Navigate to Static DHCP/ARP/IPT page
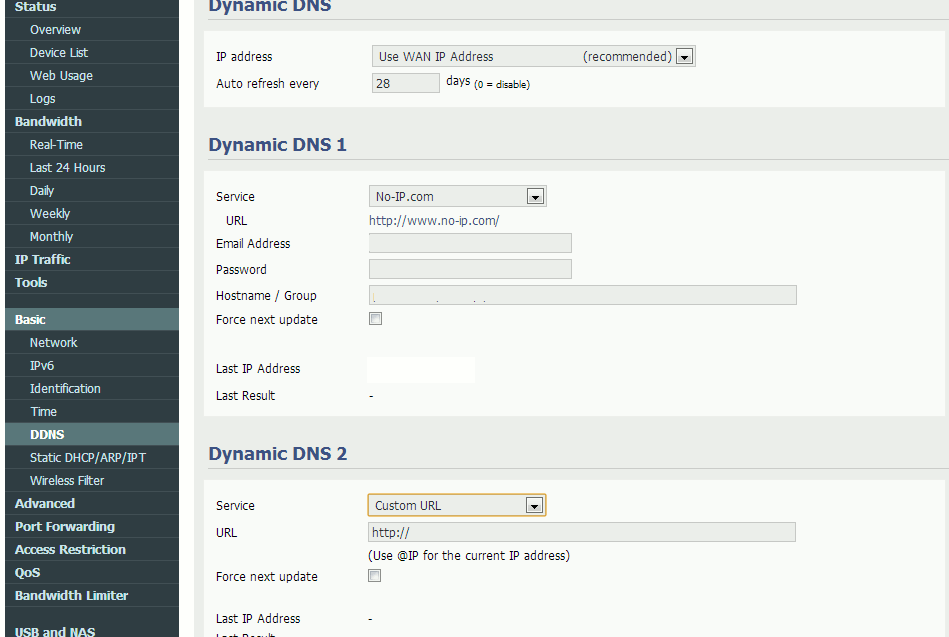This screenshot has width=949, height=637. (x=87, y=458)
